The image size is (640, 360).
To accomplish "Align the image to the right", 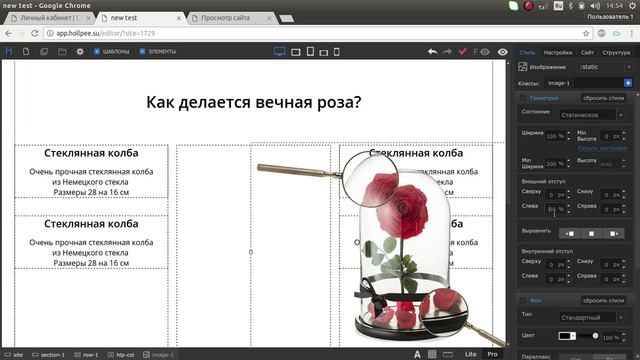I will 613,233.
